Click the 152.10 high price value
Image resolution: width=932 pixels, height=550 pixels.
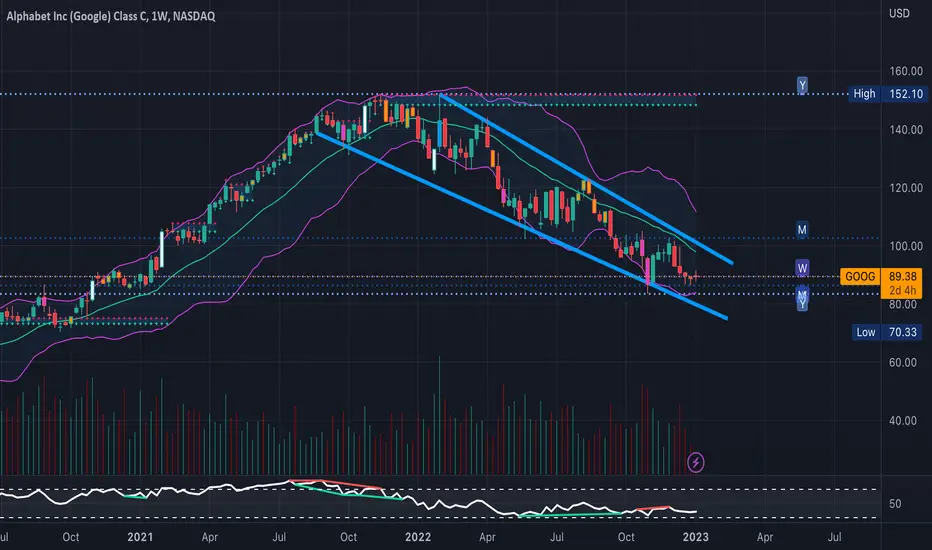tap(906, 94)
